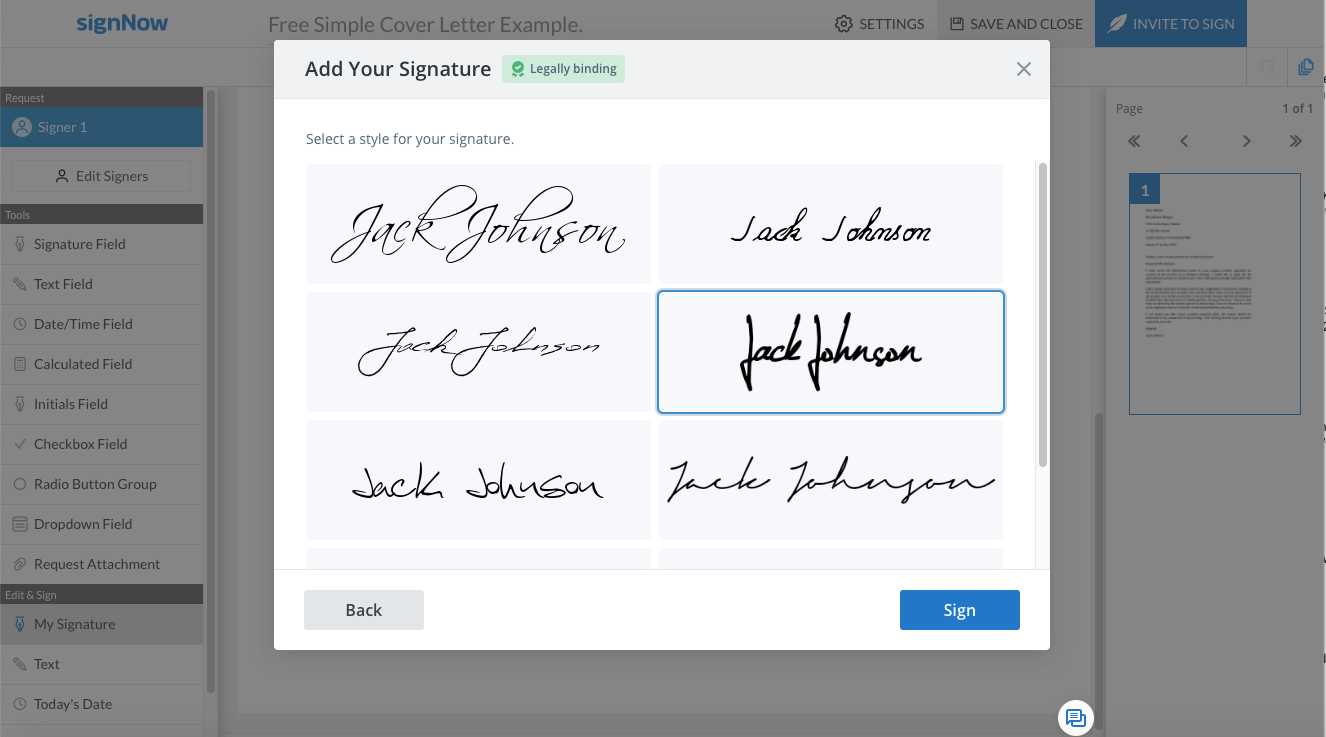Close the Add Your Signature dialog
1326x737 pixels.
tap(1023, 69)
